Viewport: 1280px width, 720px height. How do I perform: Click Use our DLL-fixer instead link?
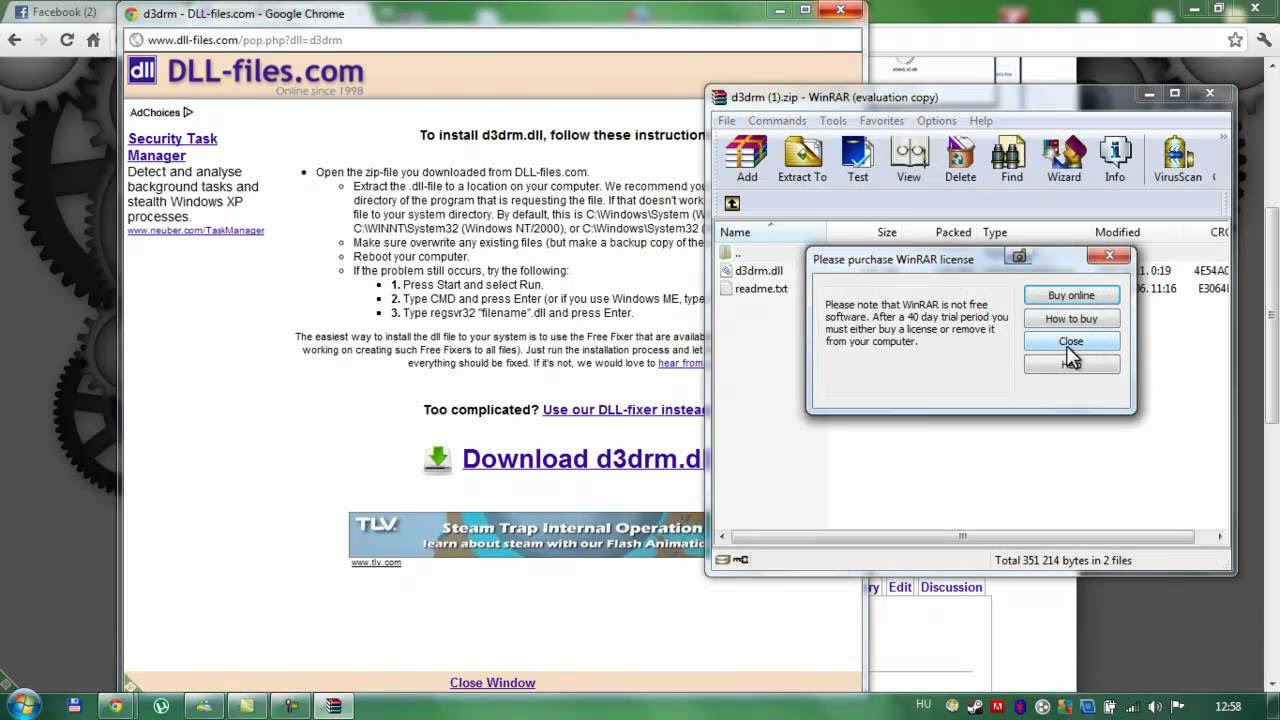click(x=624, y=410)
